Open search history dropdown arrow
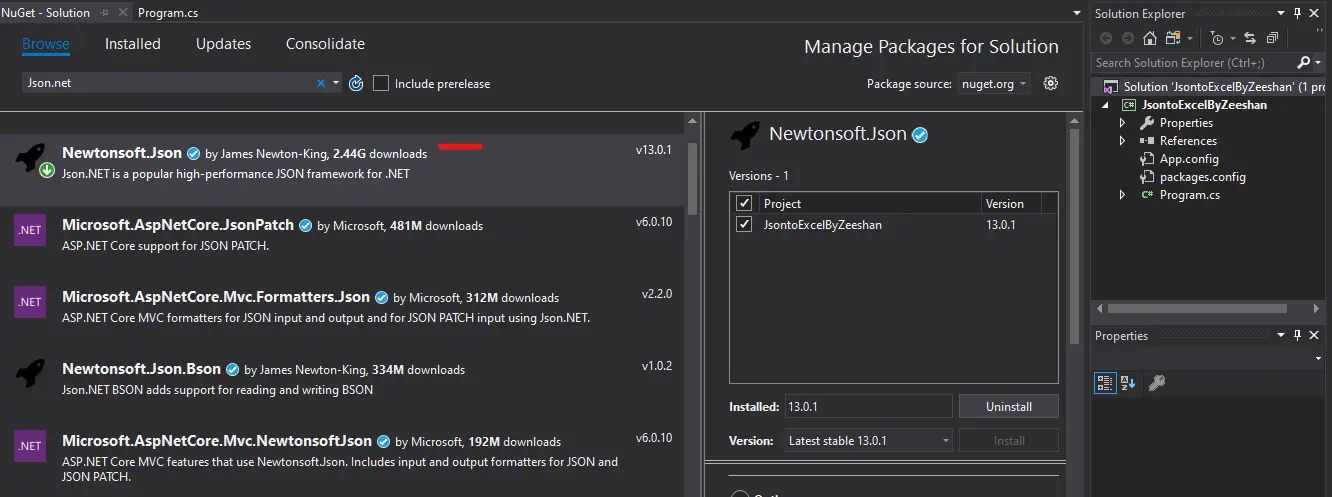 click(x=336, y=83)
